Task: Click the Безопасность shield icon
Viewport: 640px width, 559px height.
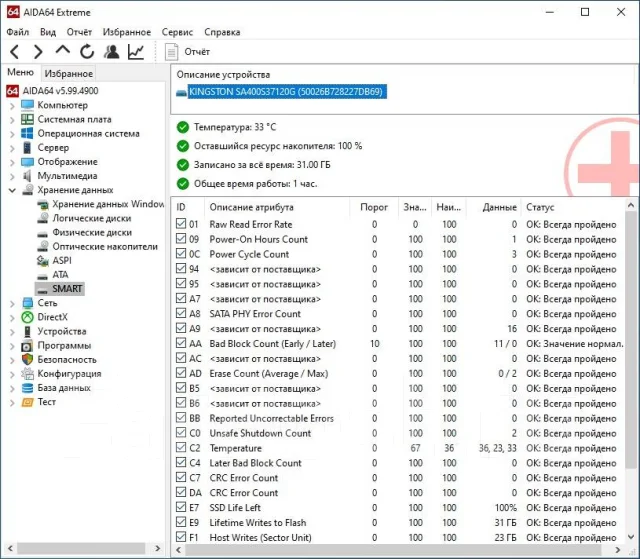Action: [27, 359]
